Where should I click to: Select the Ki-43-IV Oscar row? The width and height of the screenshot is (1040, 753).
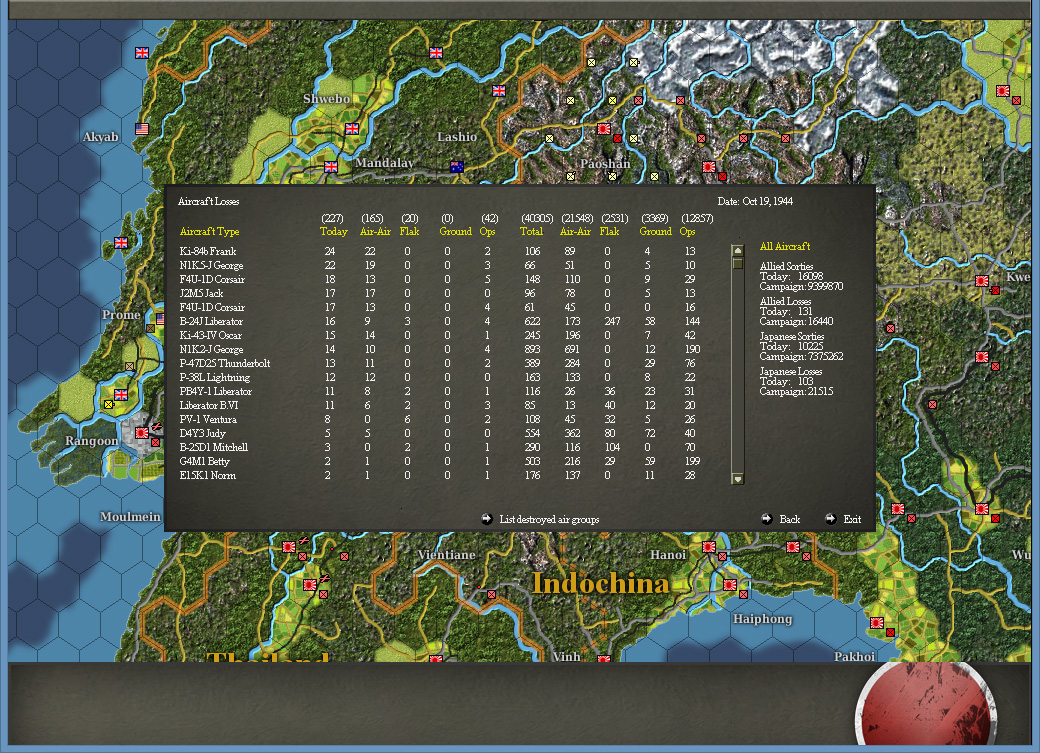(x=438, y=335)
